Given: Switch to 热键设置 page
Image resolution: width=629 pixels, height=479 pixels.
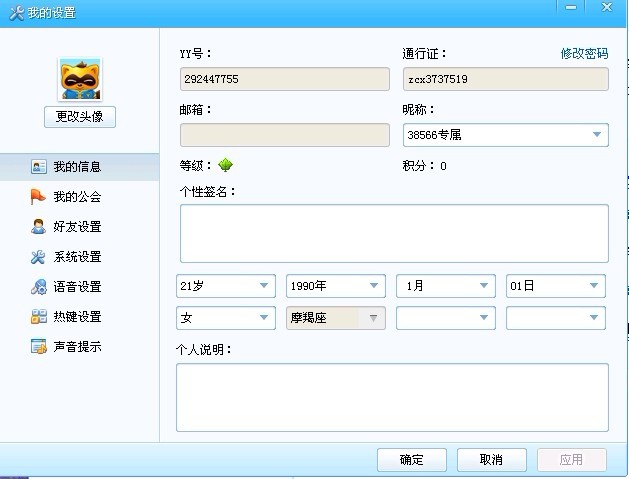Looking at the screenshot, I should (79, 317).
